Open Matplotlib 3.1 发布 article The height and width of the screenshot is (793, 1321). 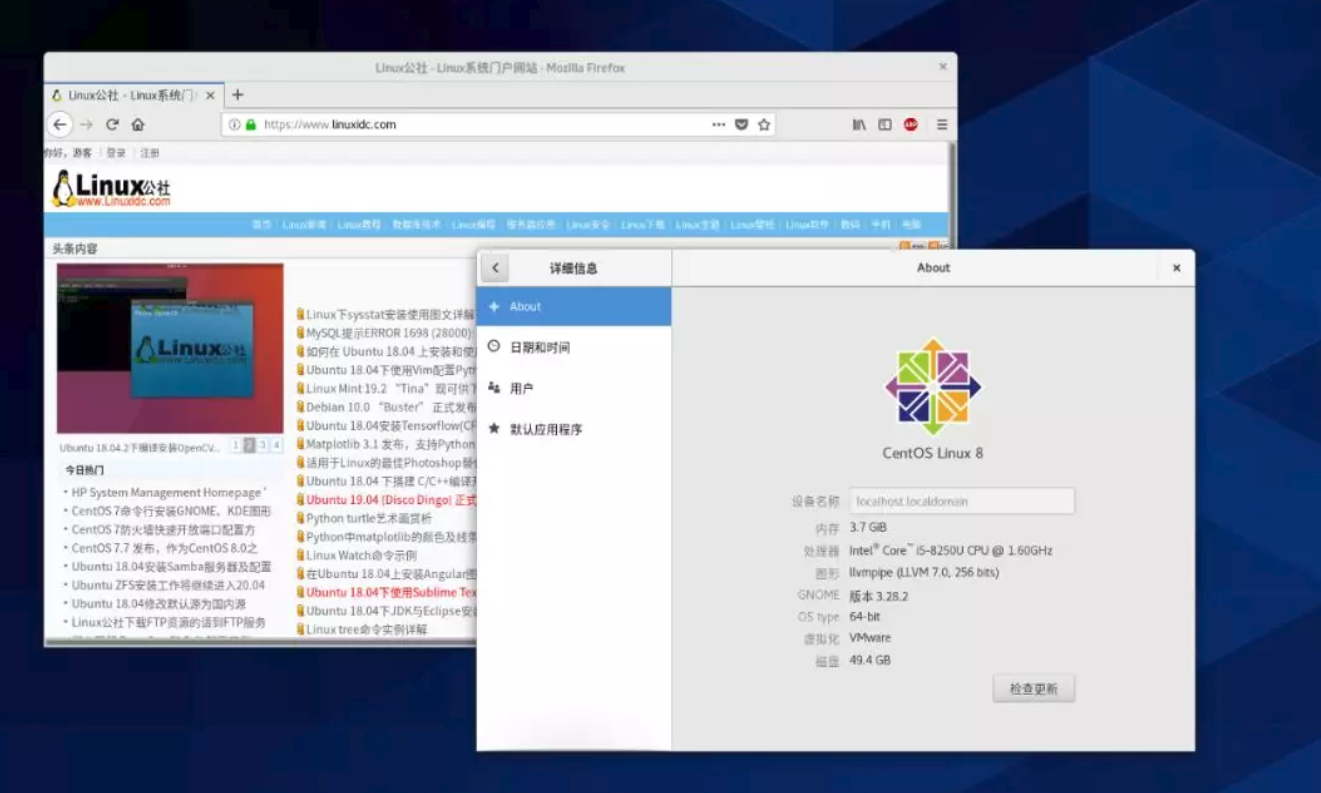pyautogui.click(x=390, y=444)
